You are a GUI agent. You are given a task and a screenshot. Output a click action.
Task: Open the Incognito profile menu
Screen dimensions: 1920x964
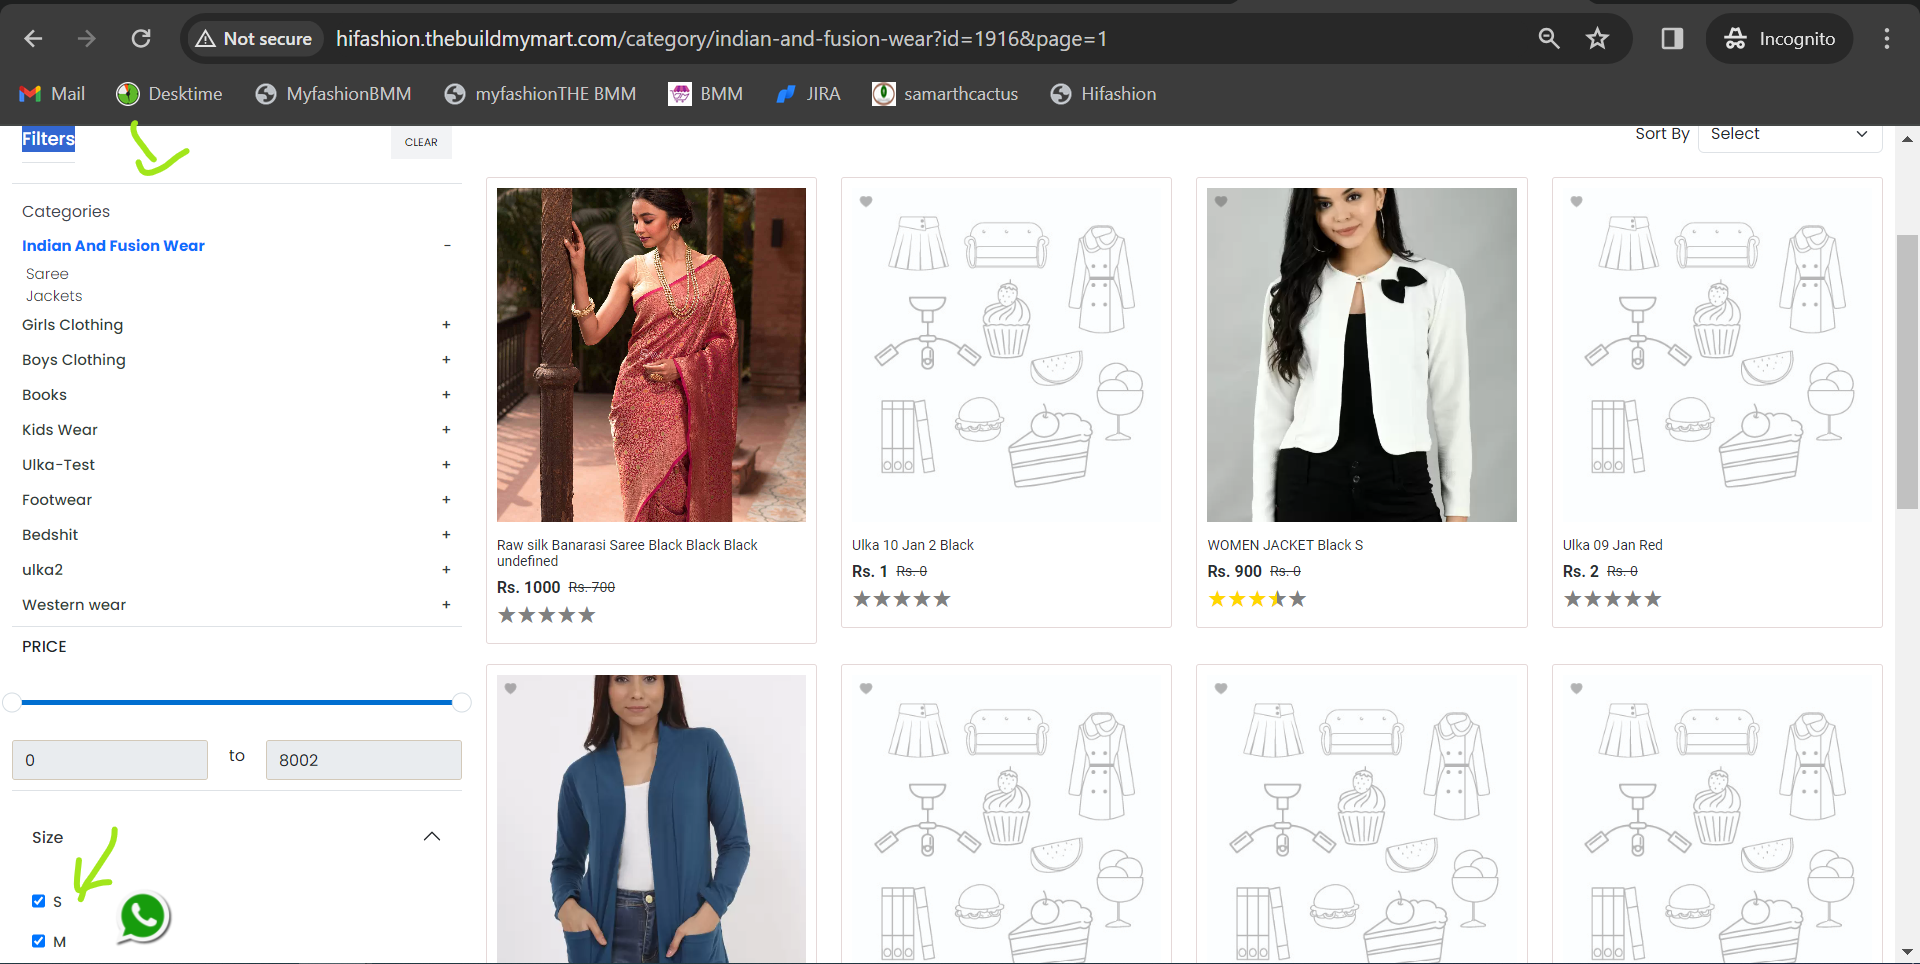point(1779,39)
